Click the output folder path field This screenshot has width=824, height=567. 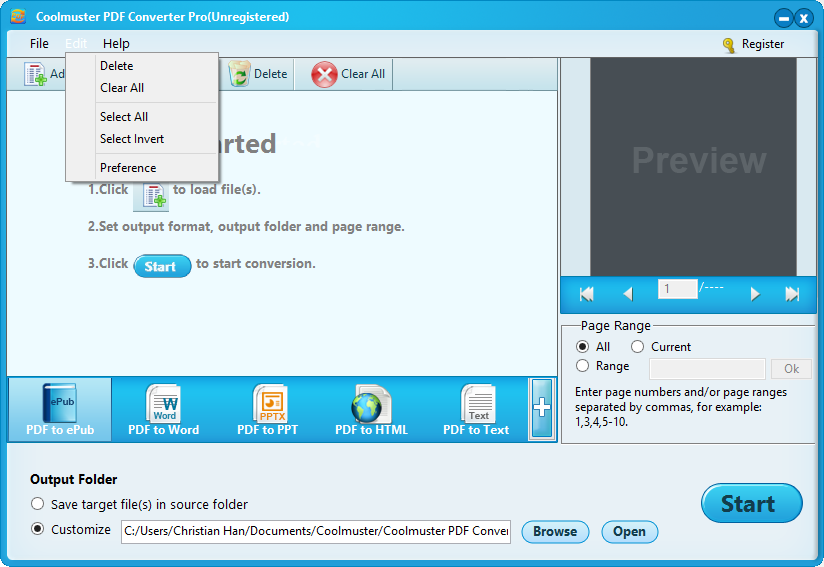tap(316, 531)
